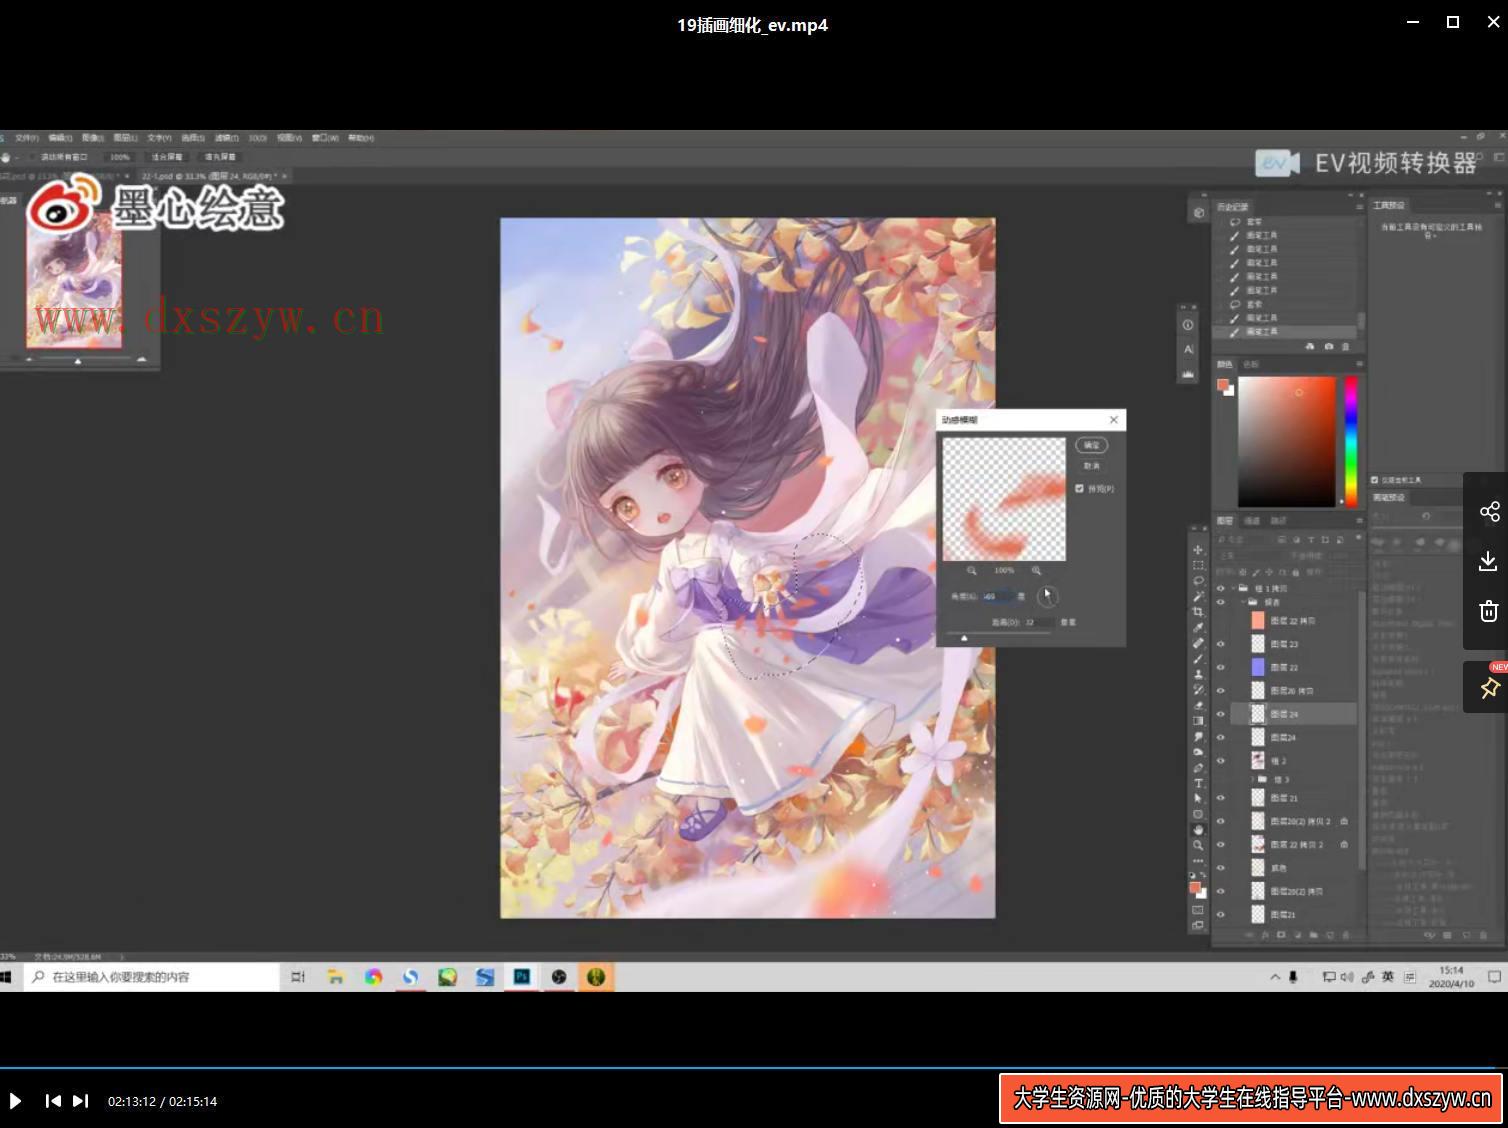Open the 文件 menu

[x=27, y=138]
